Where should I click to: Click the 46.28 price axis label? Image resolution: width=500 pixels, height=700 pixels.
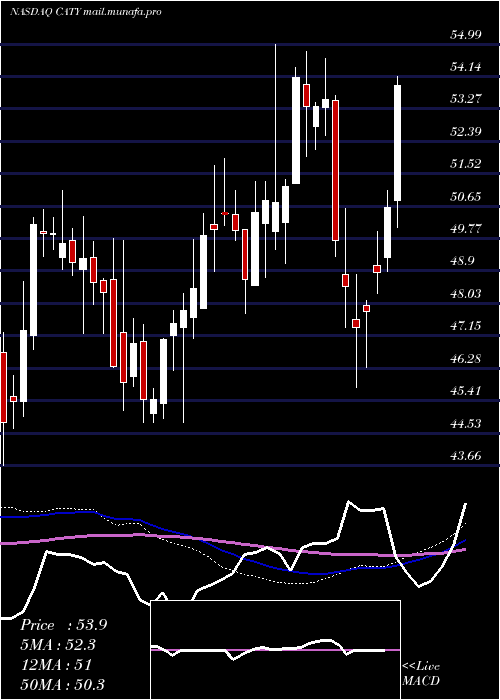(465, 358)
